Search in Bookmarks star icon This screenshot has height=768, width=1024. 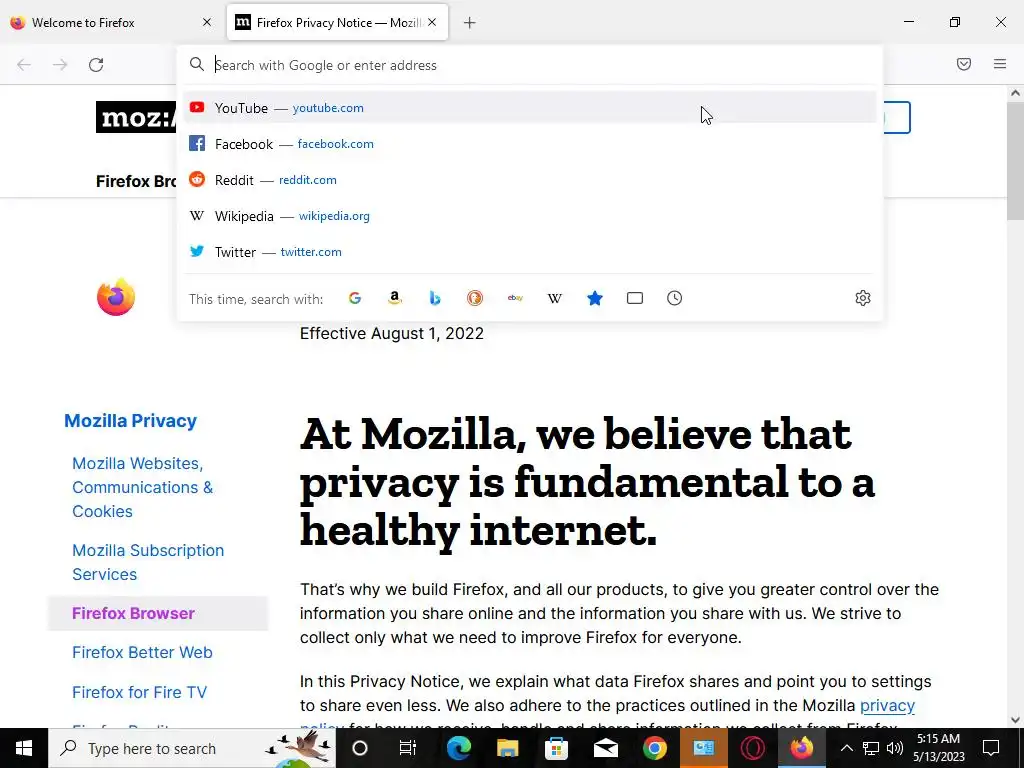(x=595, y=298)
